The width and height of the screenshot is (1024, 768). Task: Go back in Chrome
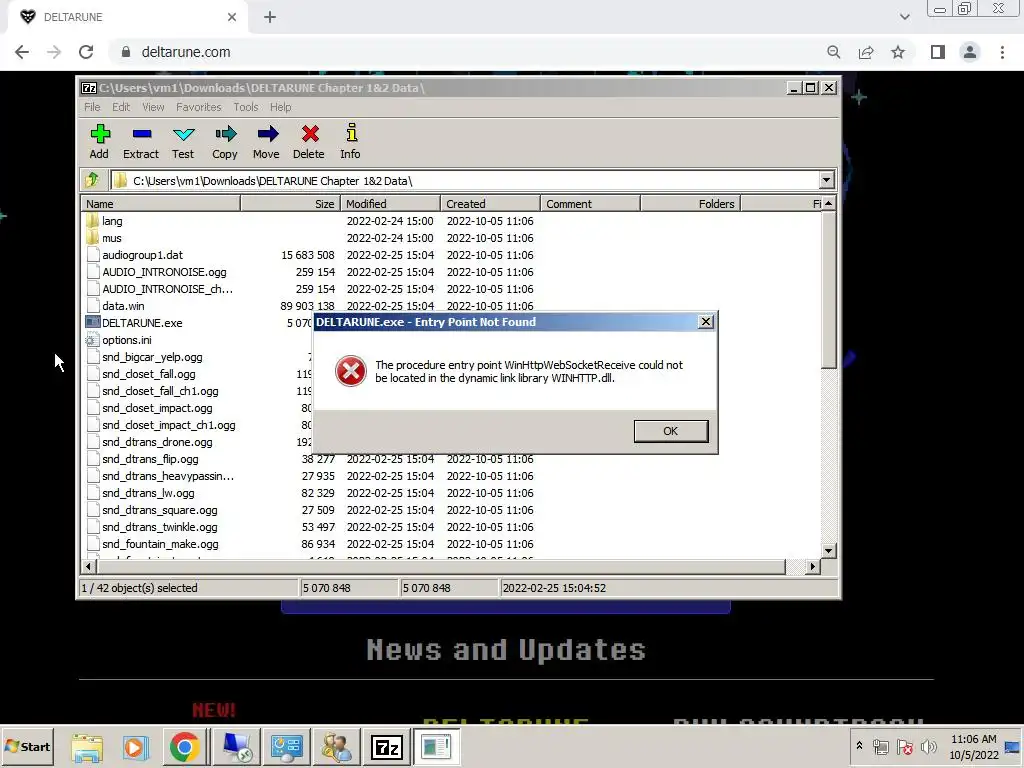pos(22,52)
